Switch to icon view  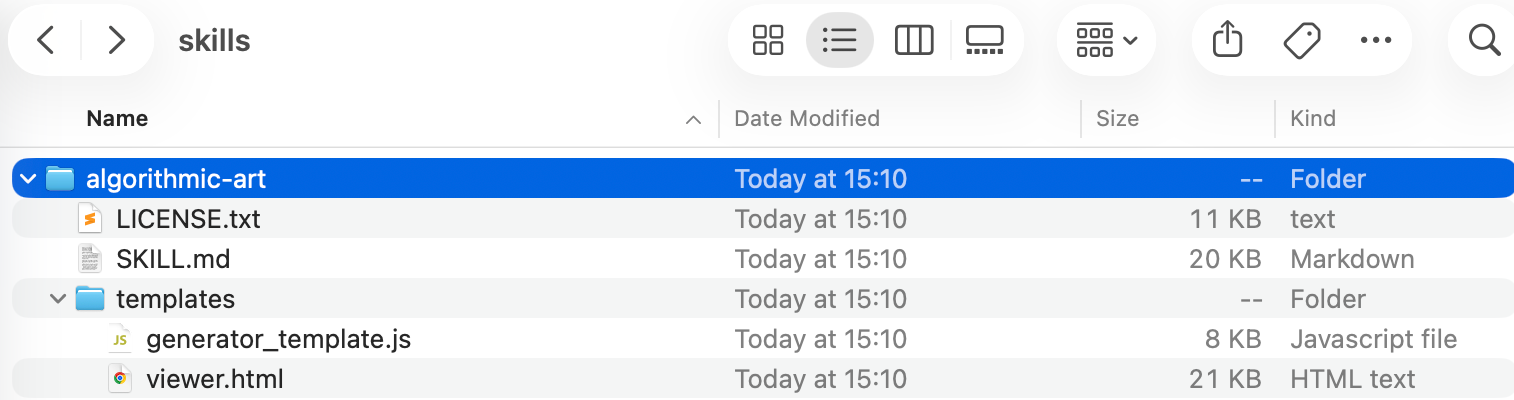pos(768,40)
